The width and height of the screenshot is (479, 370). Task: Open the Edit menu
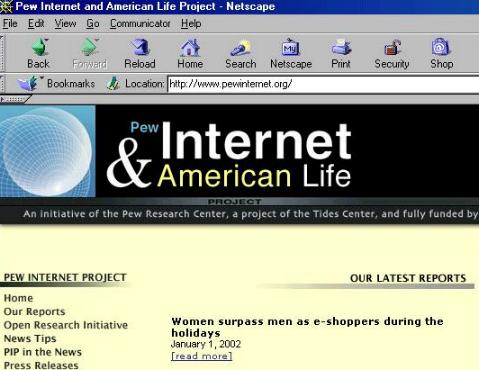pos(36,24)
